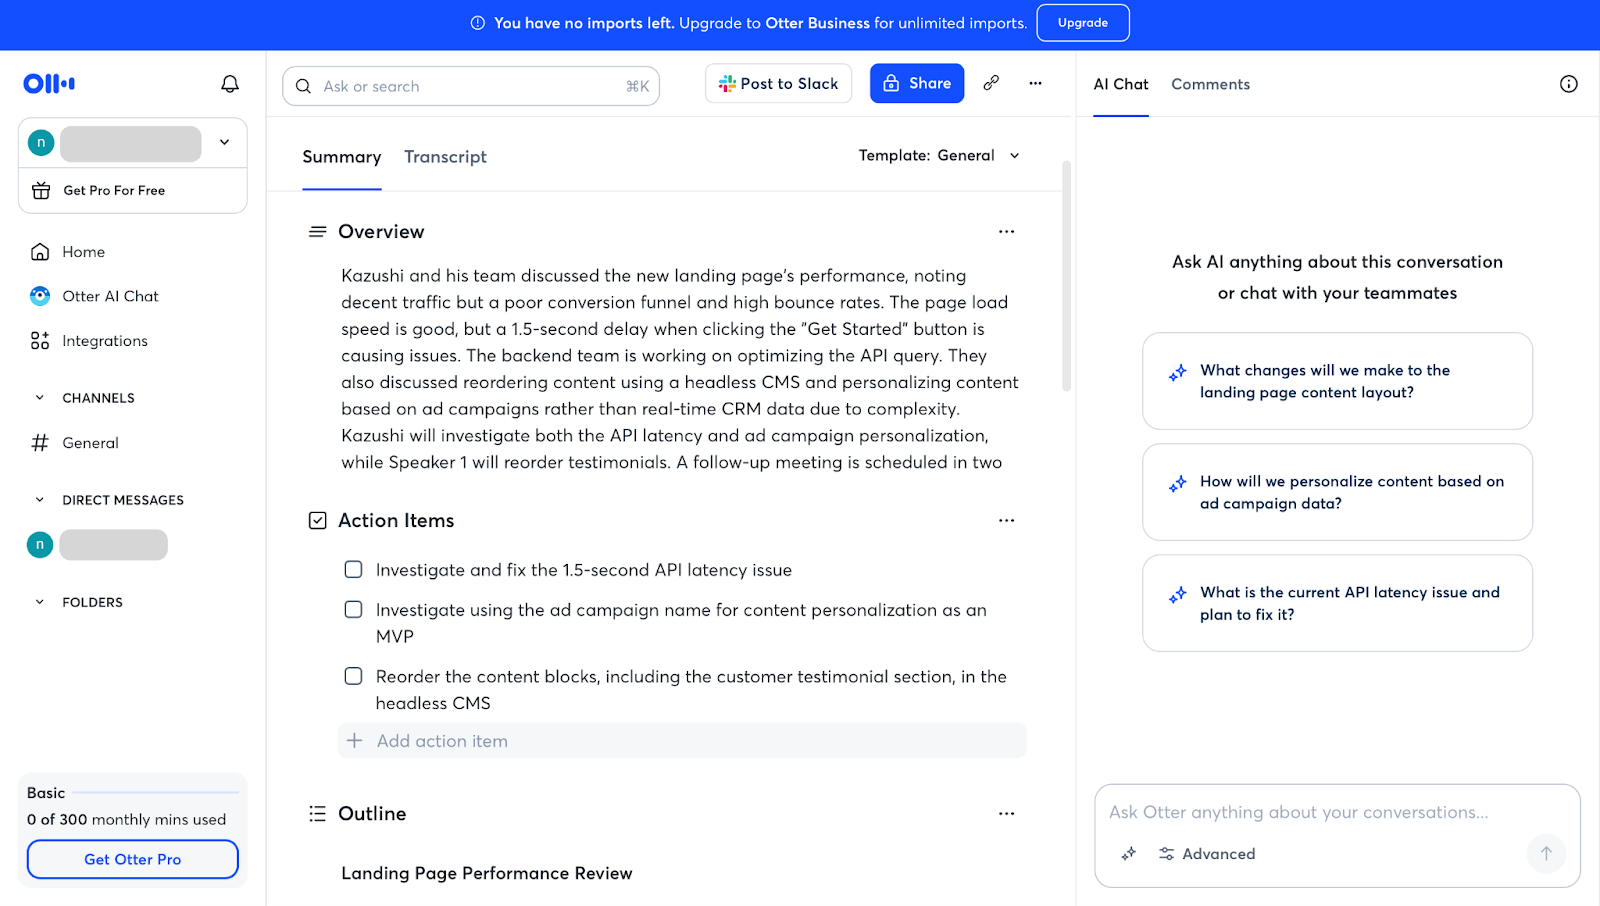
Task: Check the ad campaign personalization action item
Action: coord(353,610)
